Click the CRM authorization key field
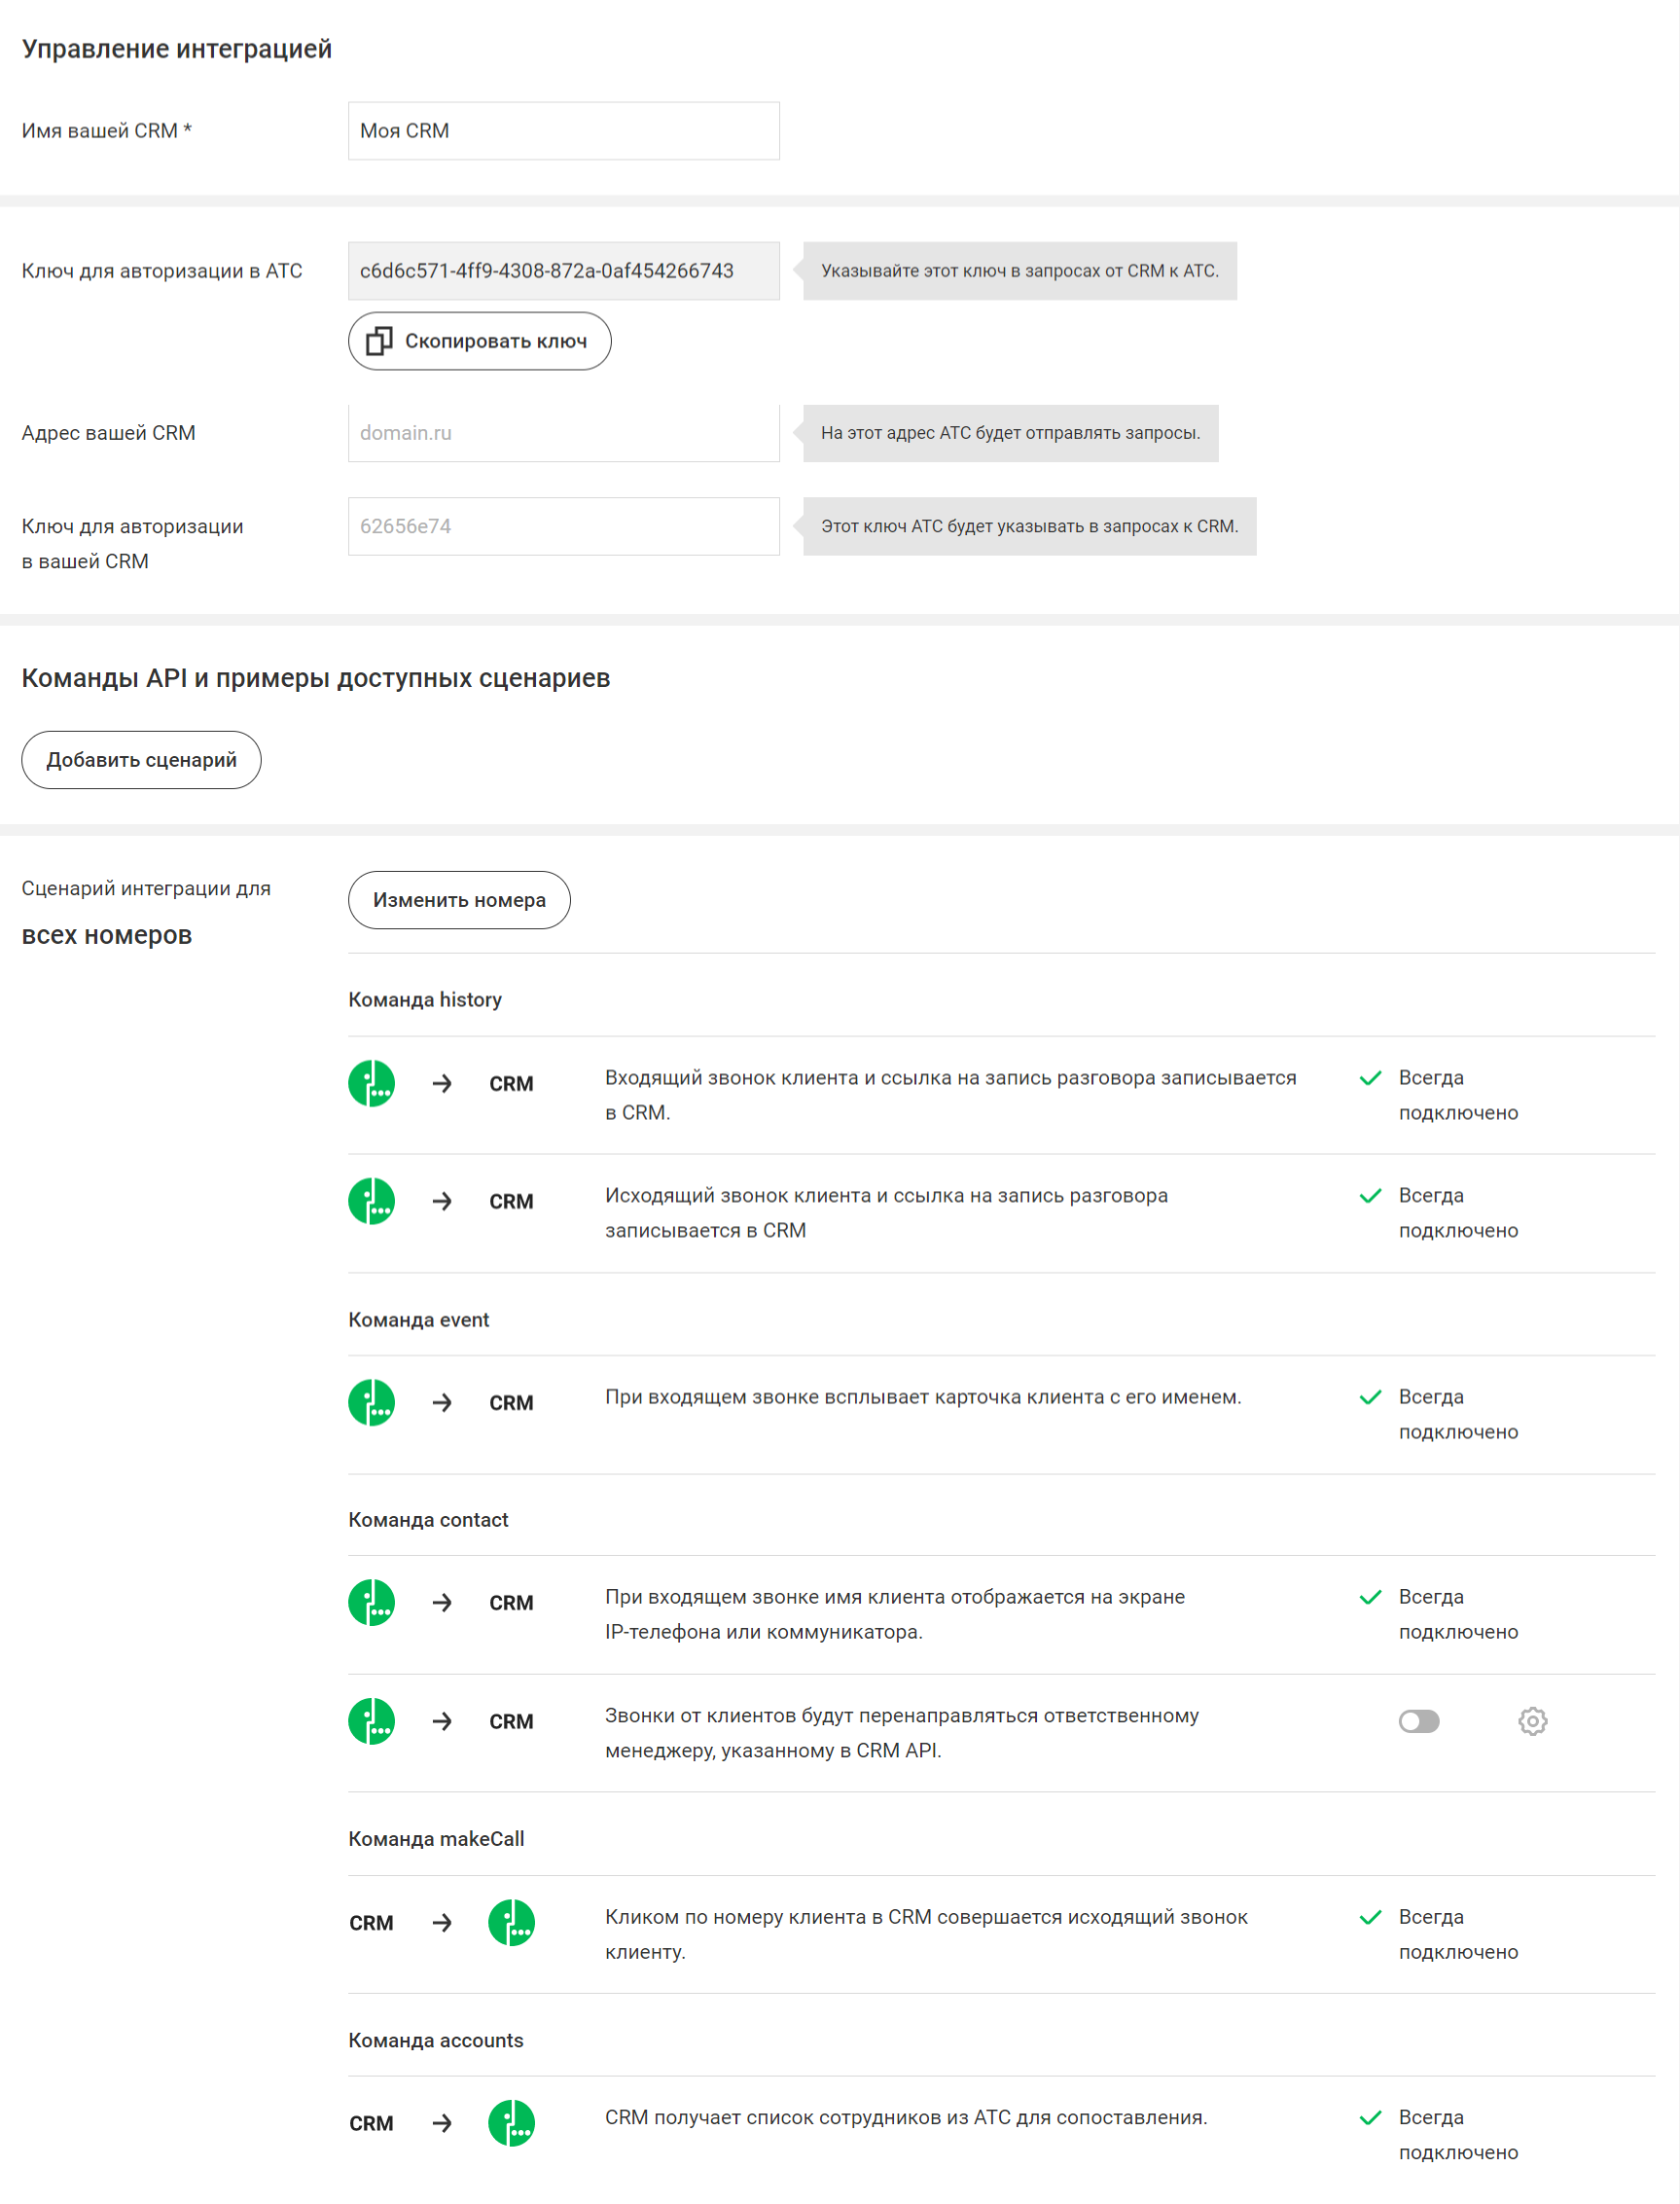1680x2204 pixels. (563, 526)
